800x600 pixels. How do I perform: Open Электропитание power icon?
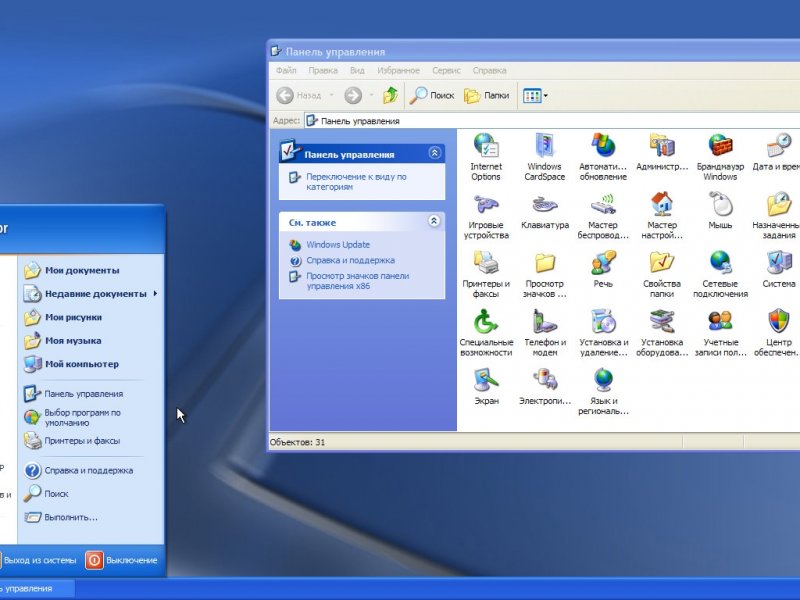pyautogui.click(x=544, y=386)
